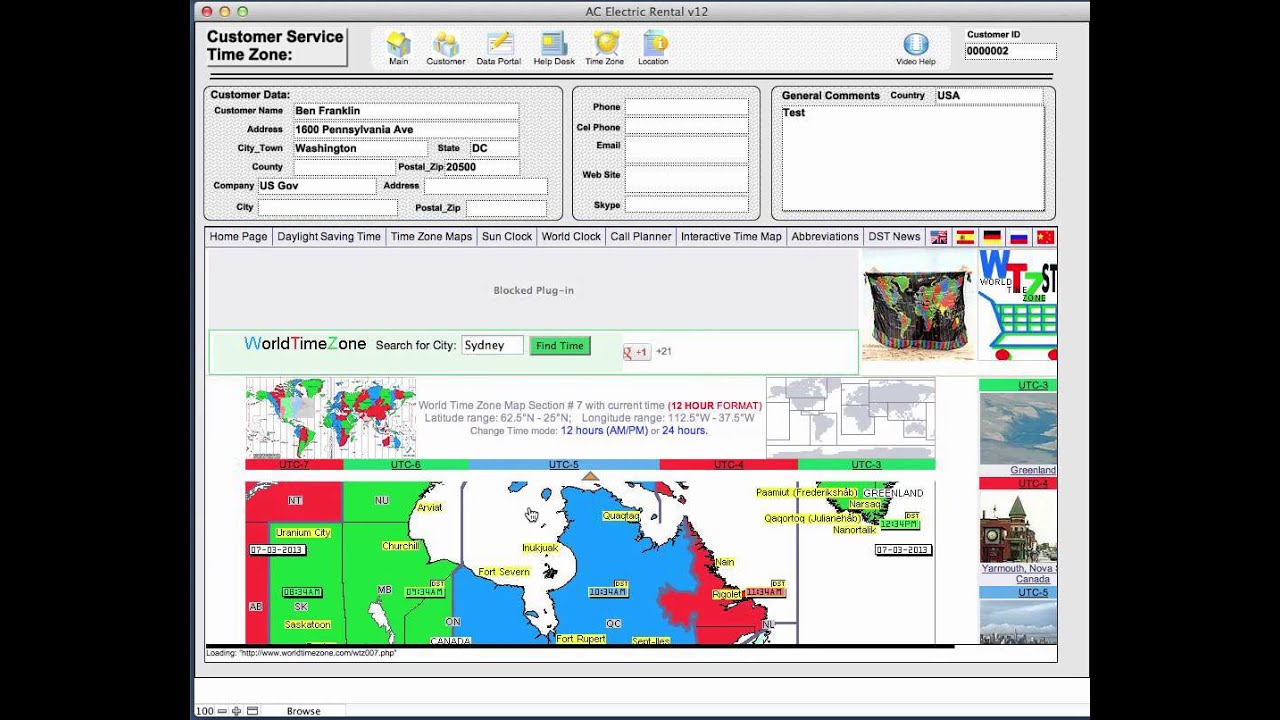1280x720 pixels.
Task: Click the Country field showing USA
Action: [x=989, y=96]
